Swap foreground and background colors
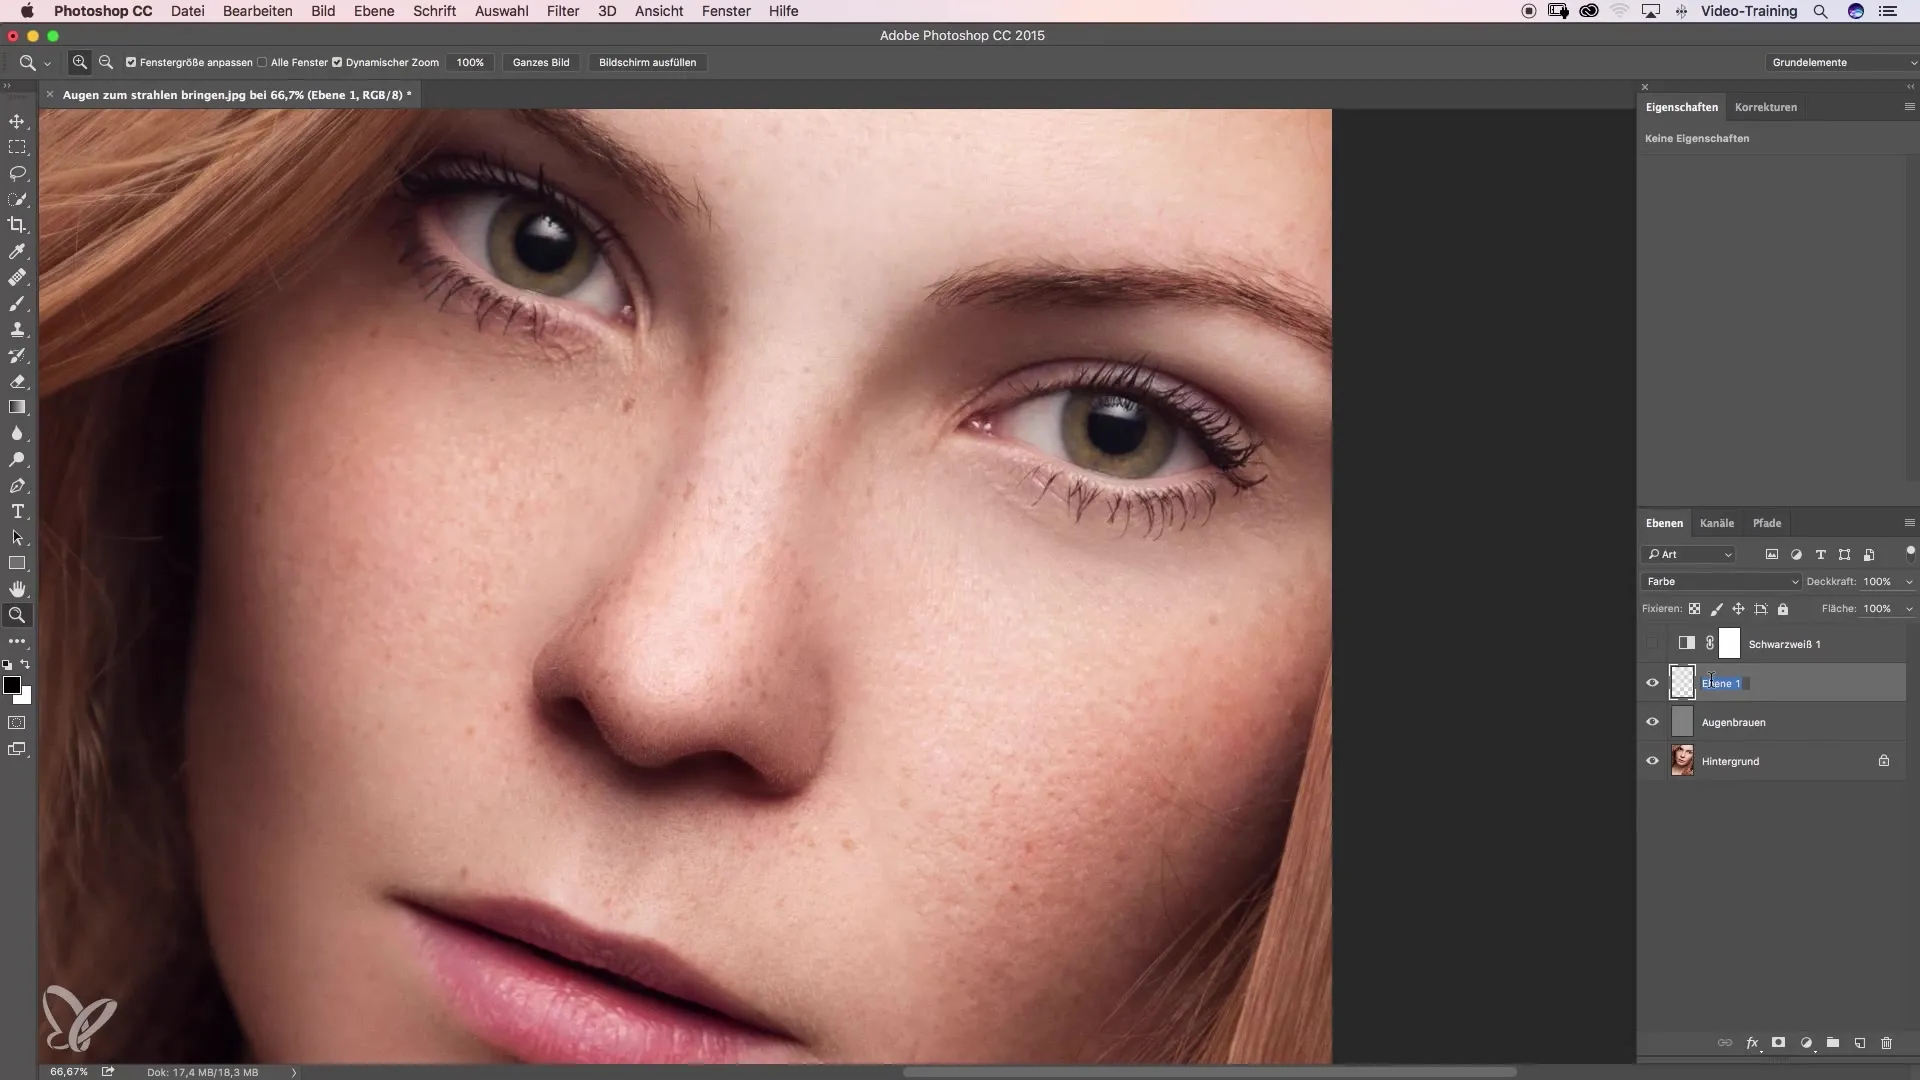 (x=25, y=665)
